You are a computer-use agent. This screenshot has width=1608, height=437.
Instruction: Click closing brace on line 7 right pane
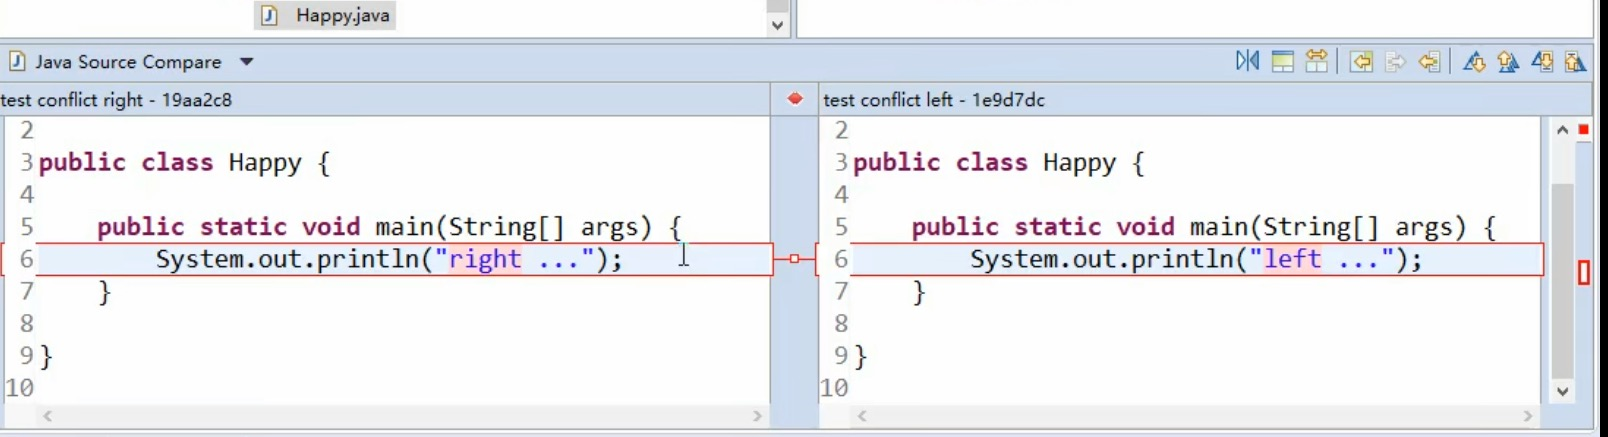click(919, 292)
